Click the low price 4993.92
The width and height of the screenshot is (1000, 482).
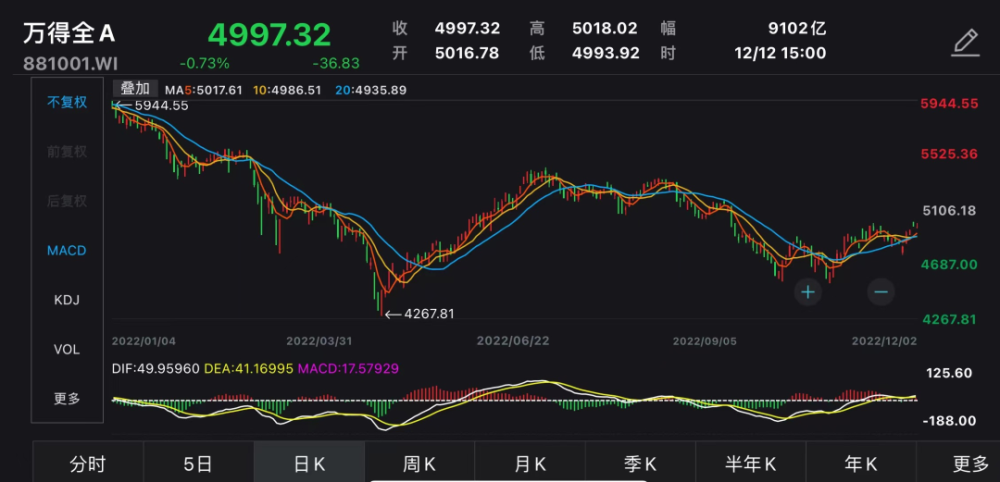click(607, 53)
